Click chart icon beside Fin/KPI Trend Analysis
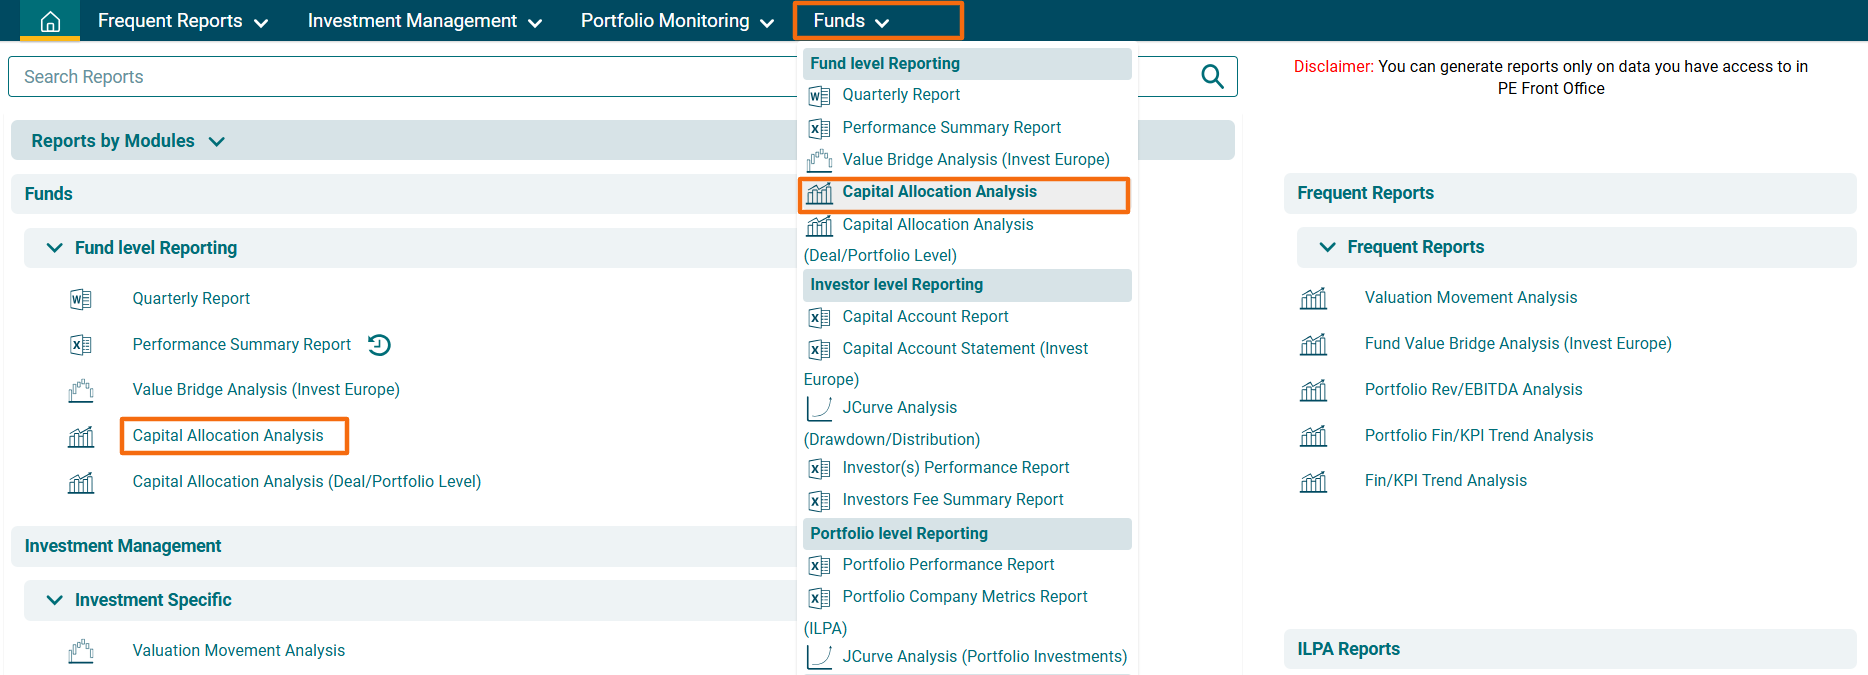The width and height of the screenshot is (1868, 675). click(1313, 482)
